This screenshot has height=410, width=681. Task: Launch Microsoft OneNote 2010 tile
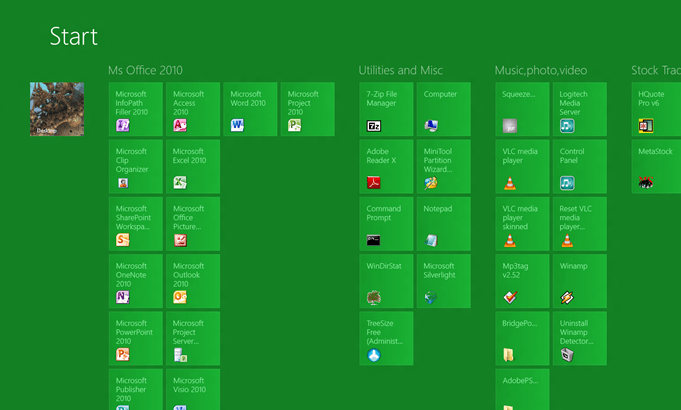click(136, 281)
